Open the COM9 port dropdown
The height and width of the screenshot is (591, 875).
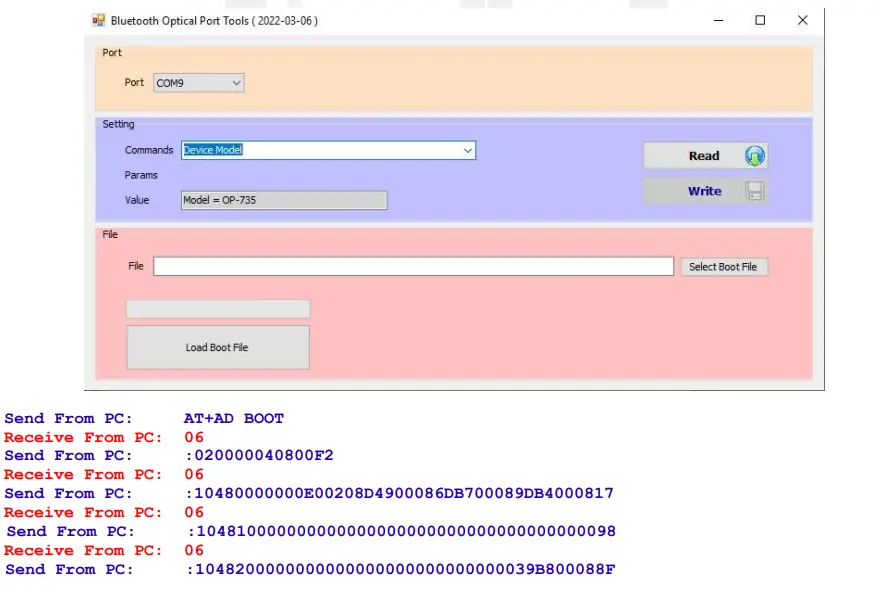click(198, 83)
